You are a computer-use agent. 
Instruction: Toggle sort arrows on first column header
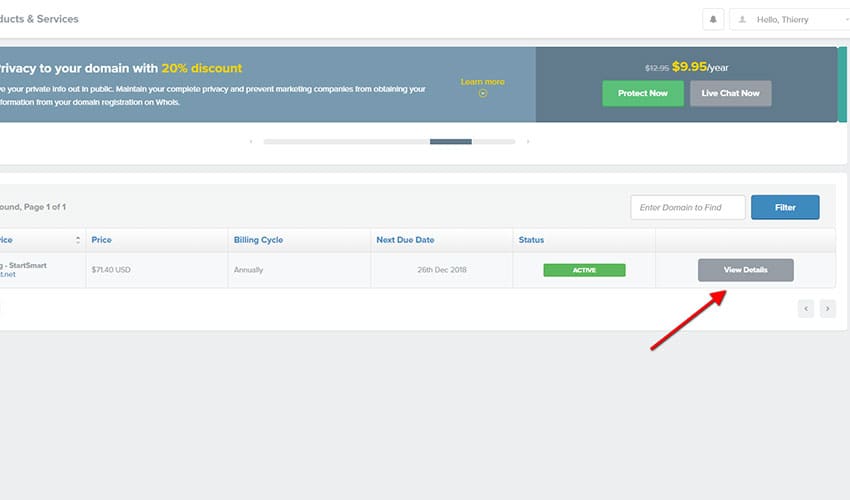pos(78,240)
